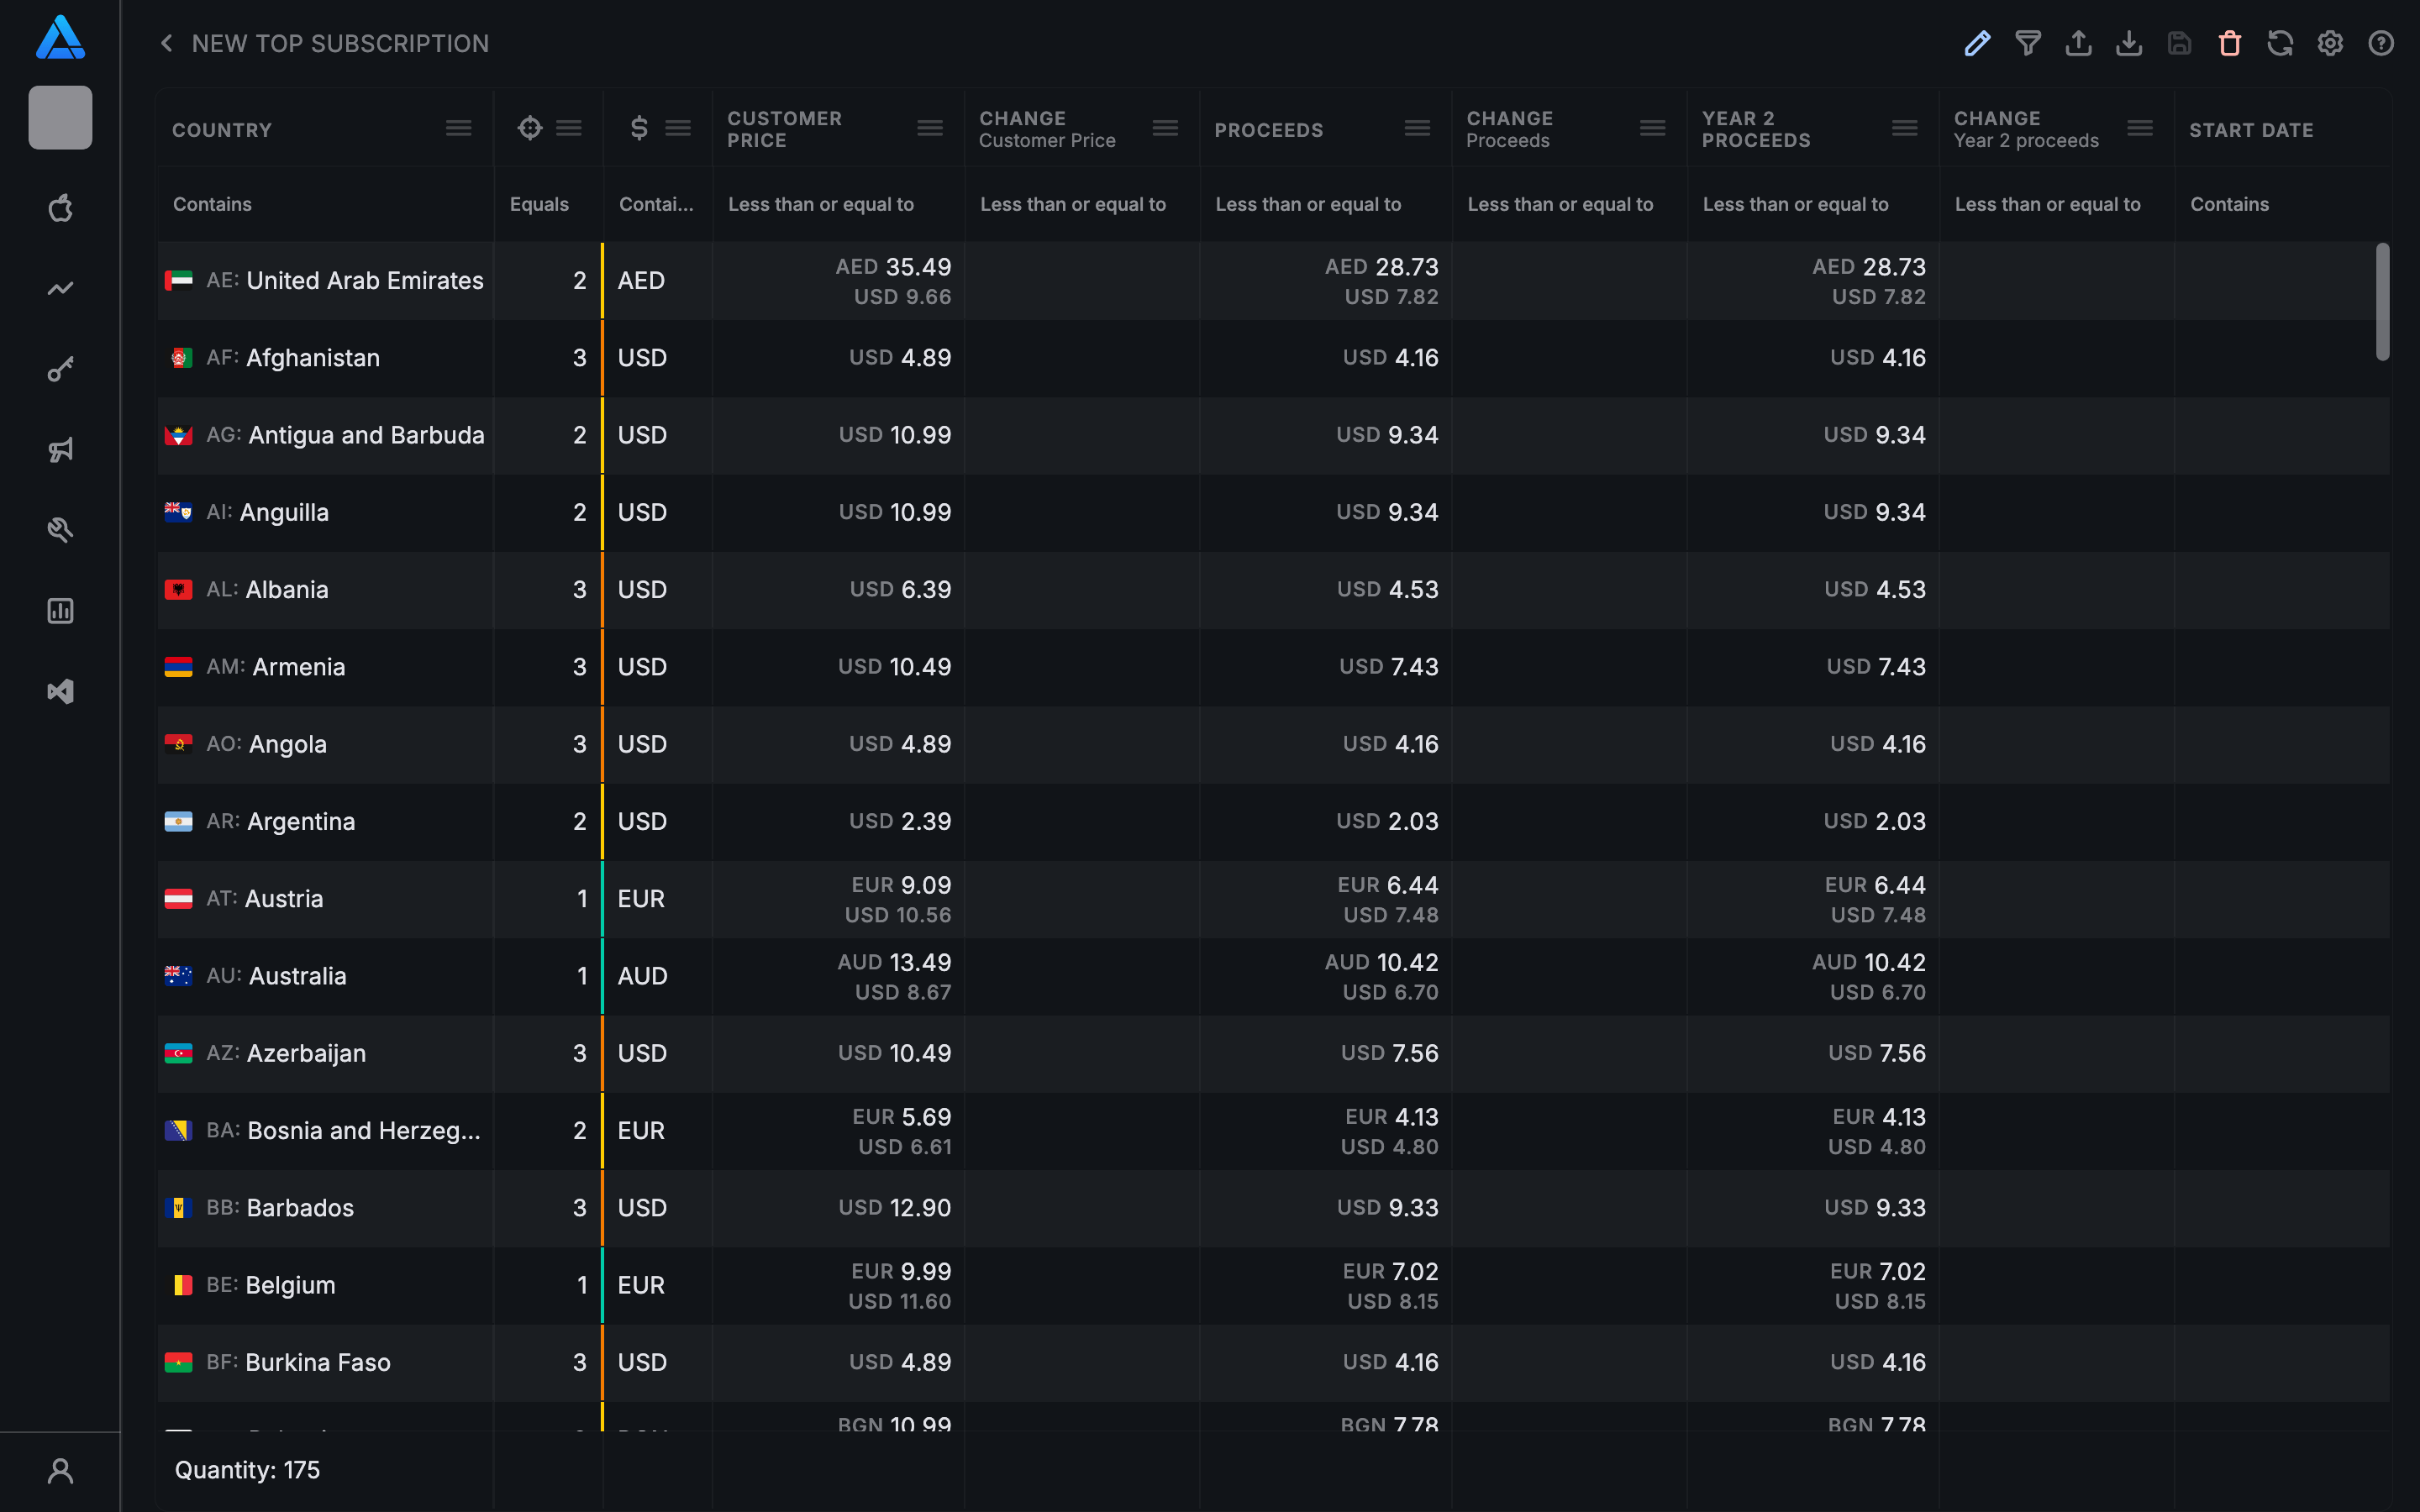Open the help question mark icon

click(x=2381, y=43)
